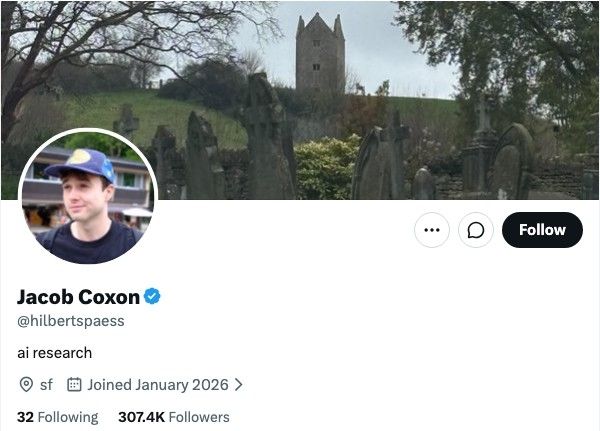Click the blue cap in the avatar

pyautogui.click(x=81, y=164)
